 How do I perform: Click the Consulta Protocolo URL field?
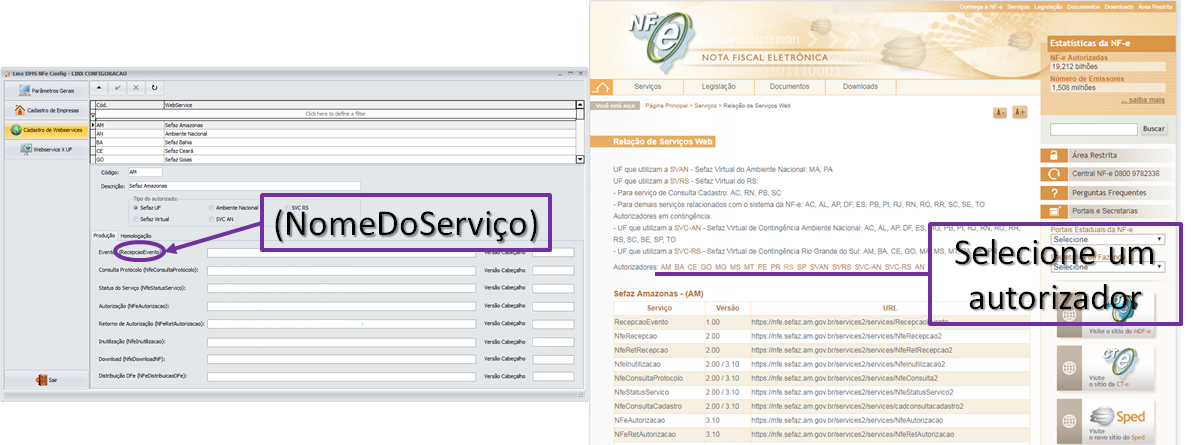[341, 270]
